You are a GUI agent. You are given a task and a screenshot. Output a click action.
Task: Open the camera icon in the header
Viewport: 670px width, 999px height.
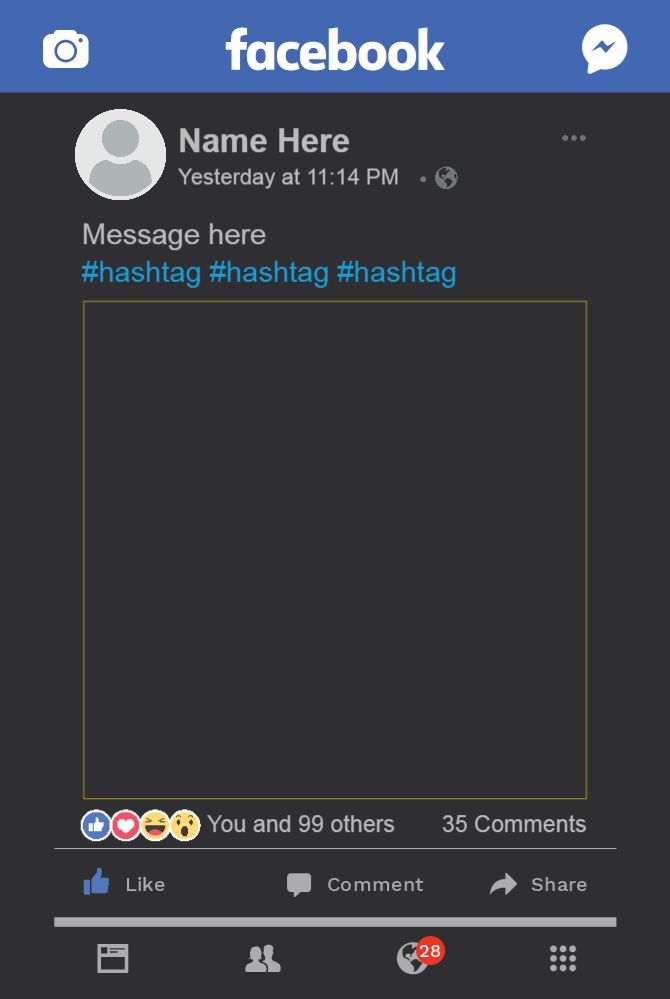point(66,49)
